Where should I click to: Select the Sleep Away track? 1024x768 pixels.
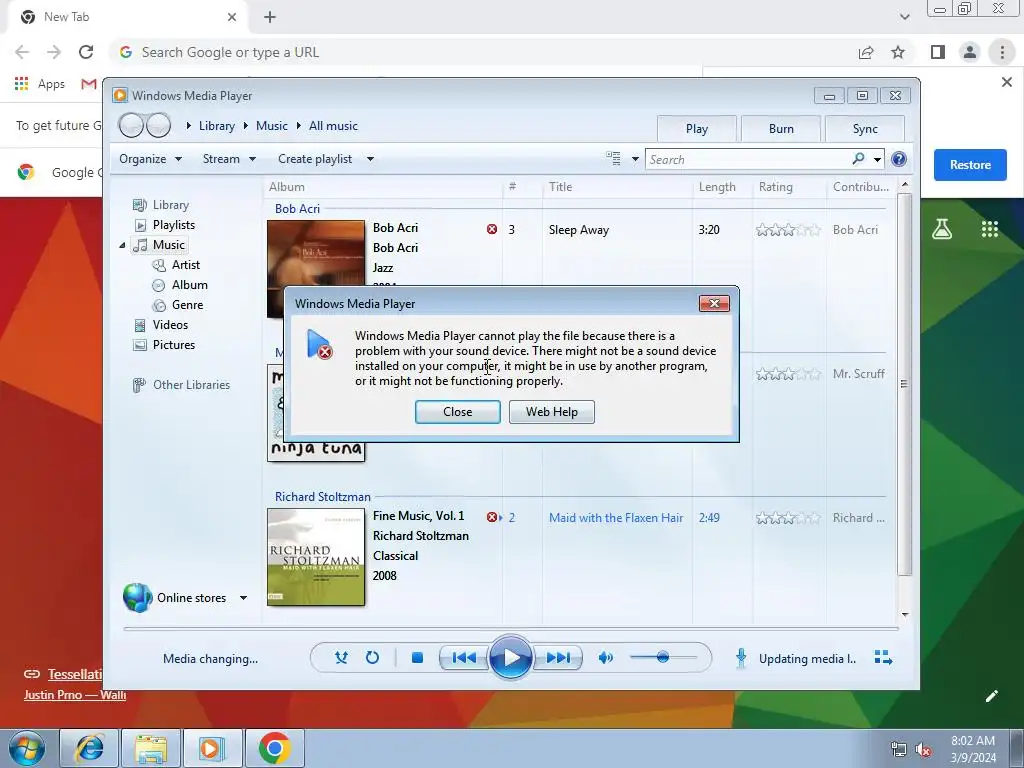pyautogui.click(x=579, y=230)
